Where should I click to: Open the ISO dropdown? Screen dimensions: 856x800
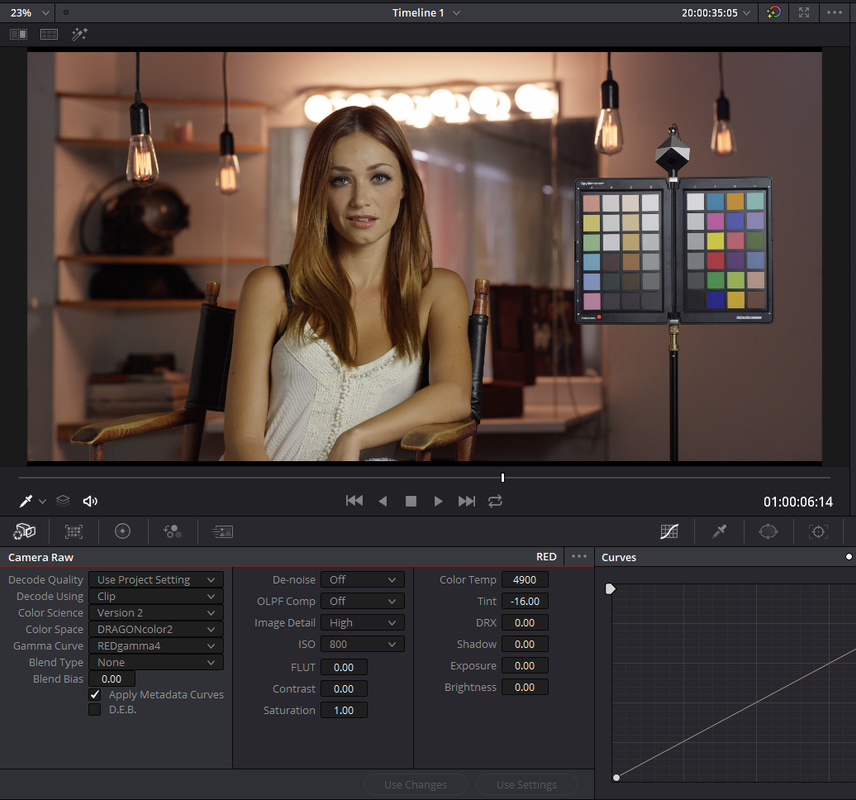tap(362, 644)
